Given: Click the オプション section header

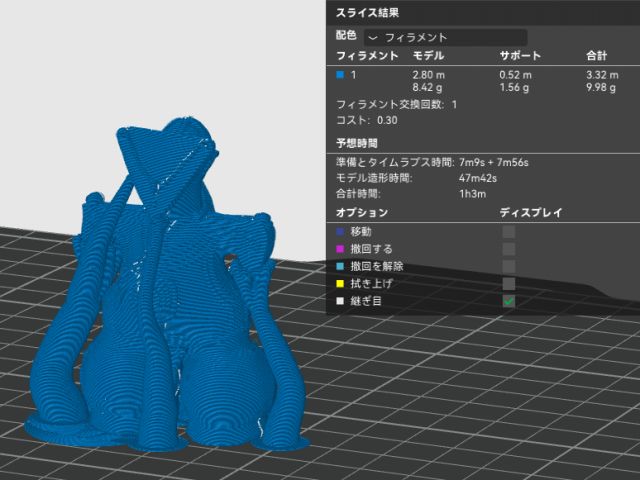Looking at the screenshot, I should pos(361,213).
